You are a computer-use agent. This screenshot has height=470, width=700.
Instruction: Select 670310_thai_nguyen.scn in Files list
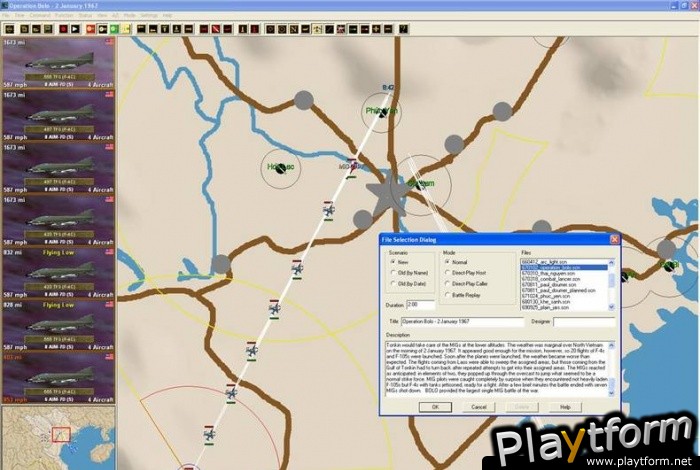(x=564, y=273)
